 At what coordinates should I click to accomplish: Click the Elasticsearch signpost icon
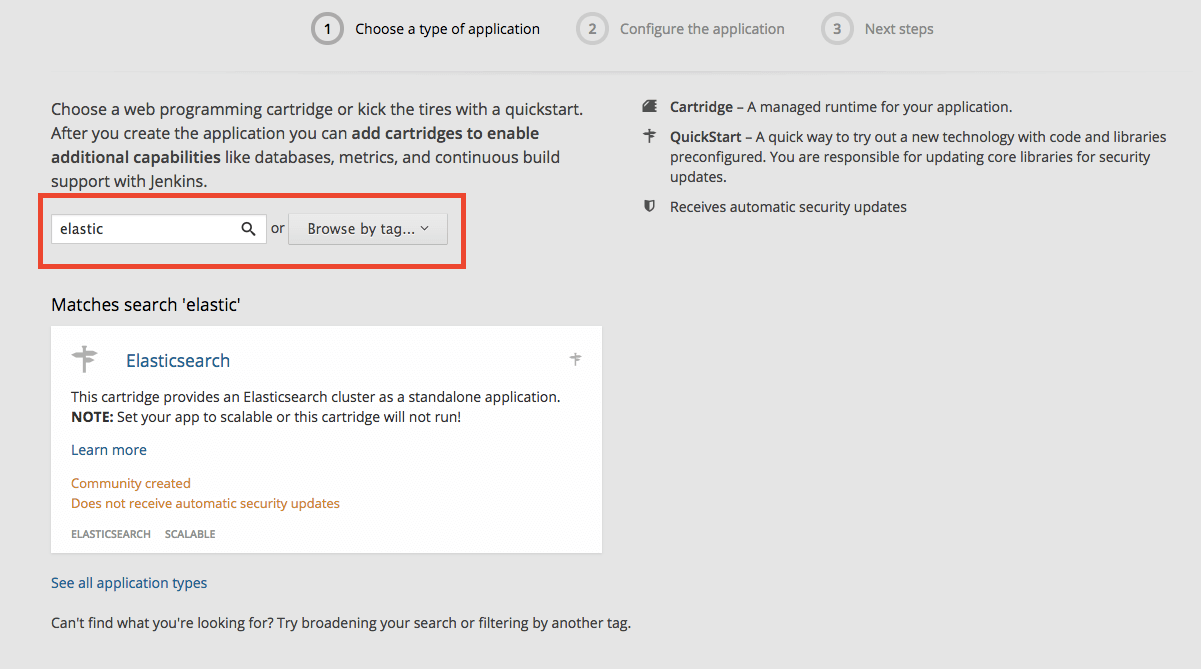point(85,359)
